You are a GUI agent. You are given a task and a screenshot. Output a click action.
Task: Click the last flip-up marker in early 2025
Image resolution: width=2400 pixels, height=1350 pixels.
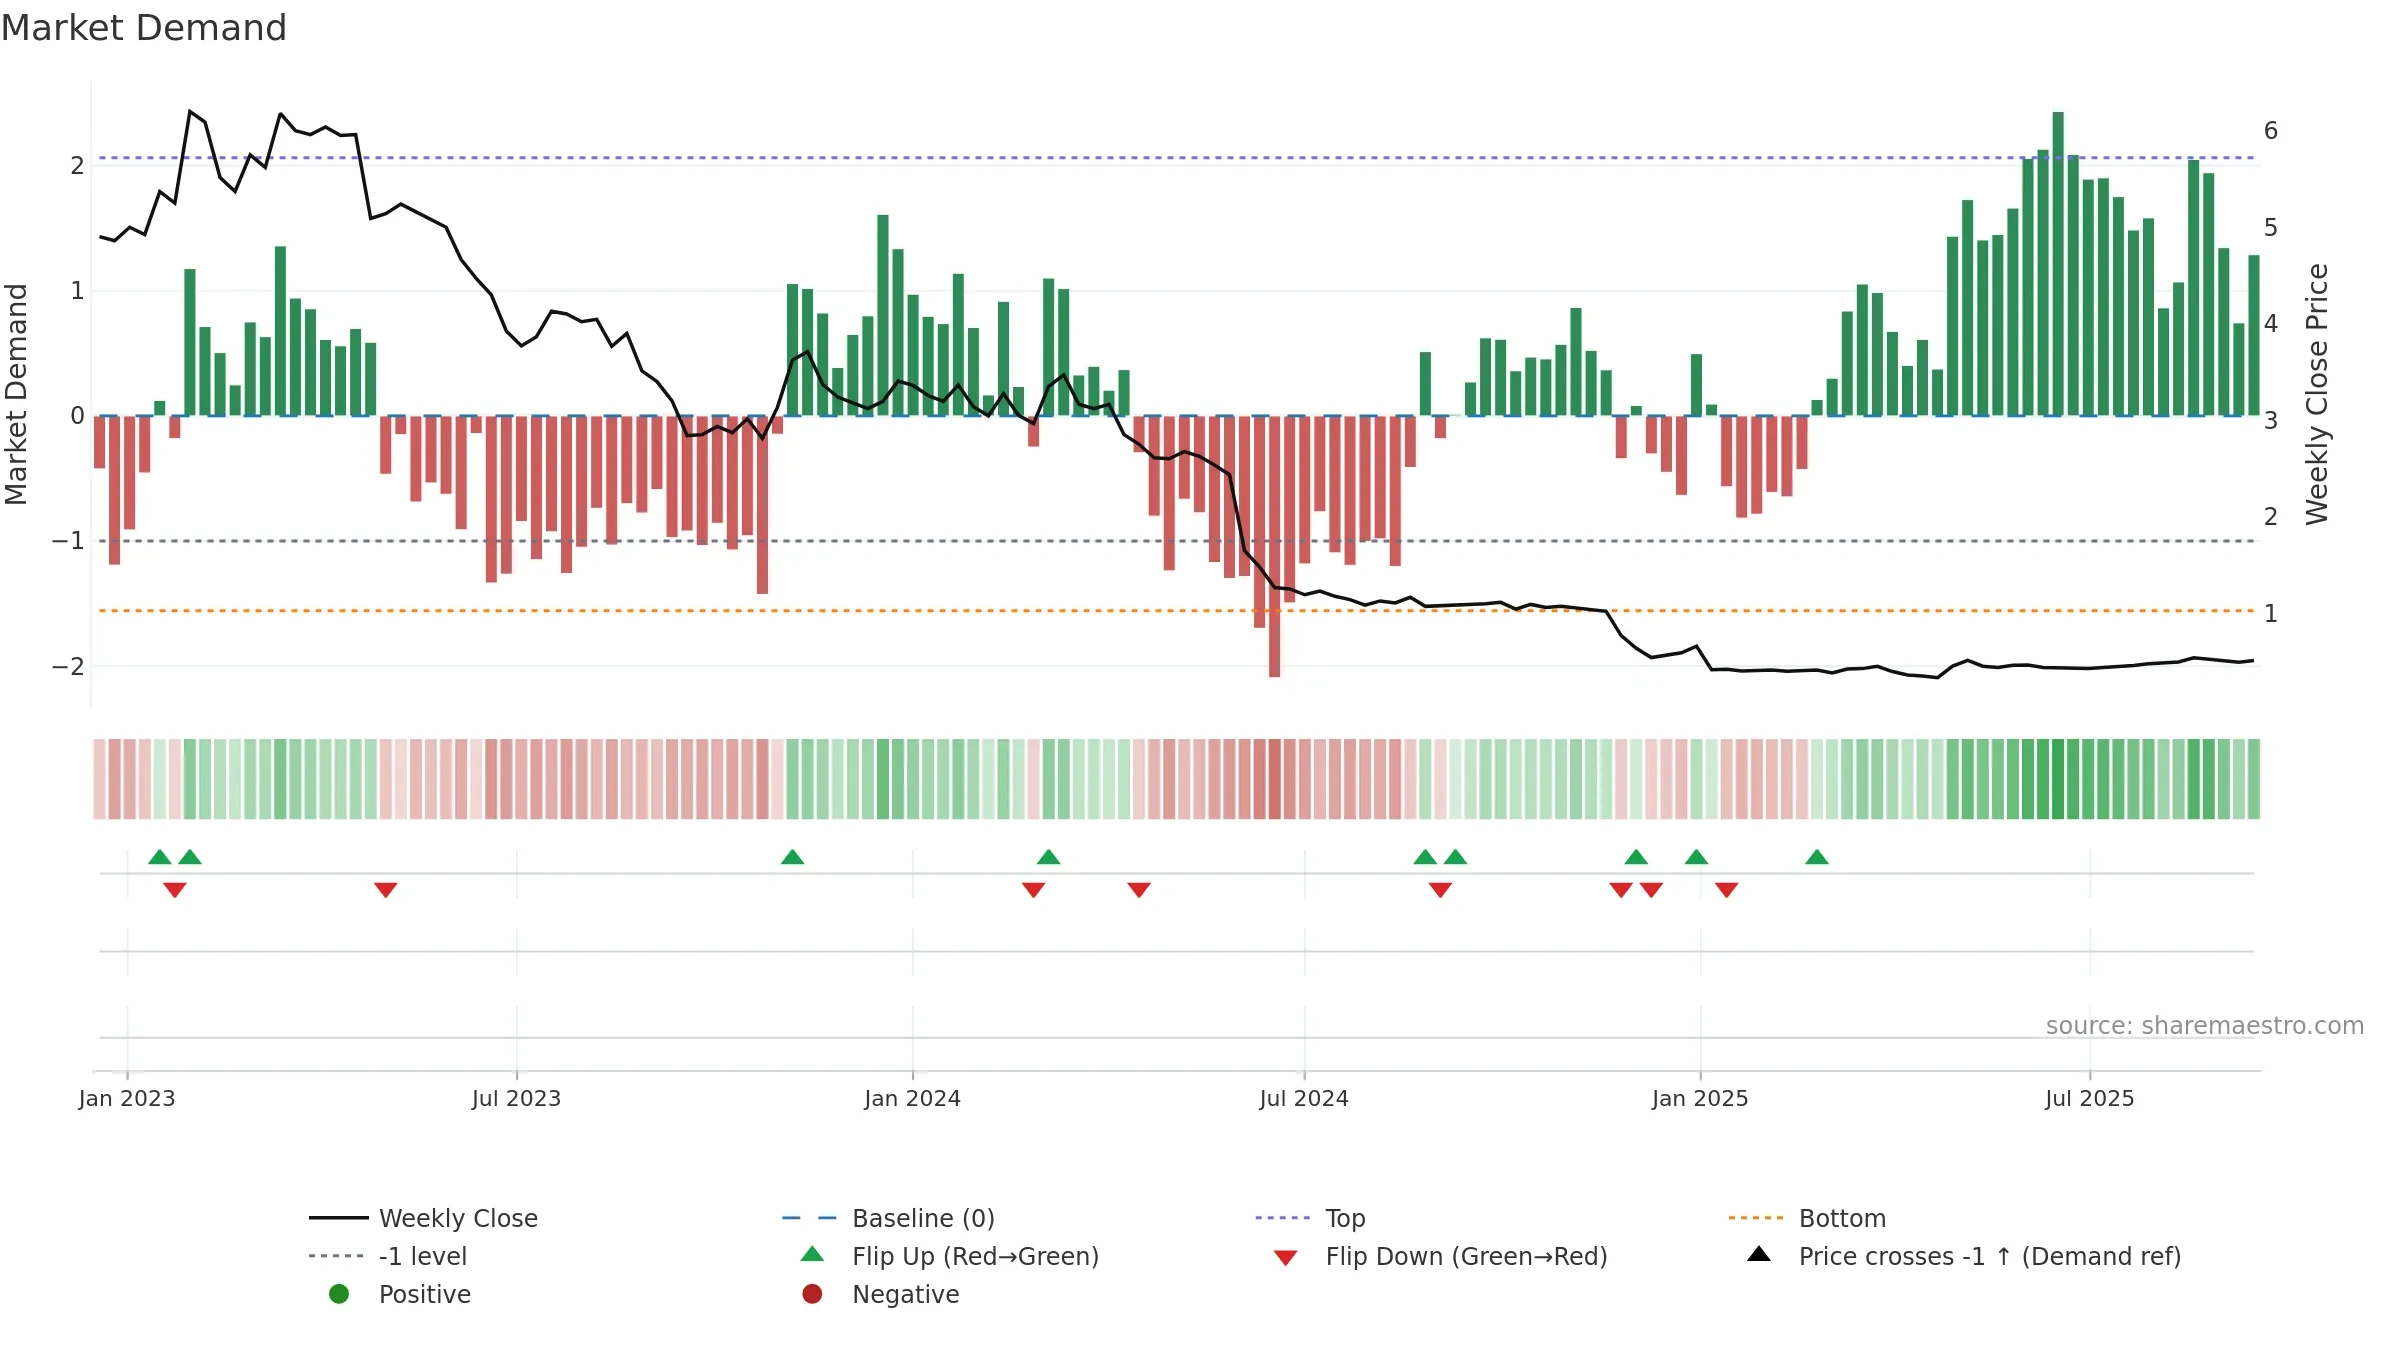coord(1817,857)
